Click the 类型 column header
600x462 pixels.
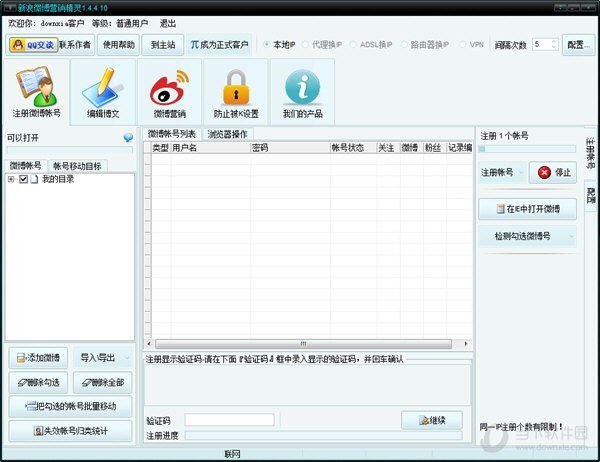tap(161, 148)
